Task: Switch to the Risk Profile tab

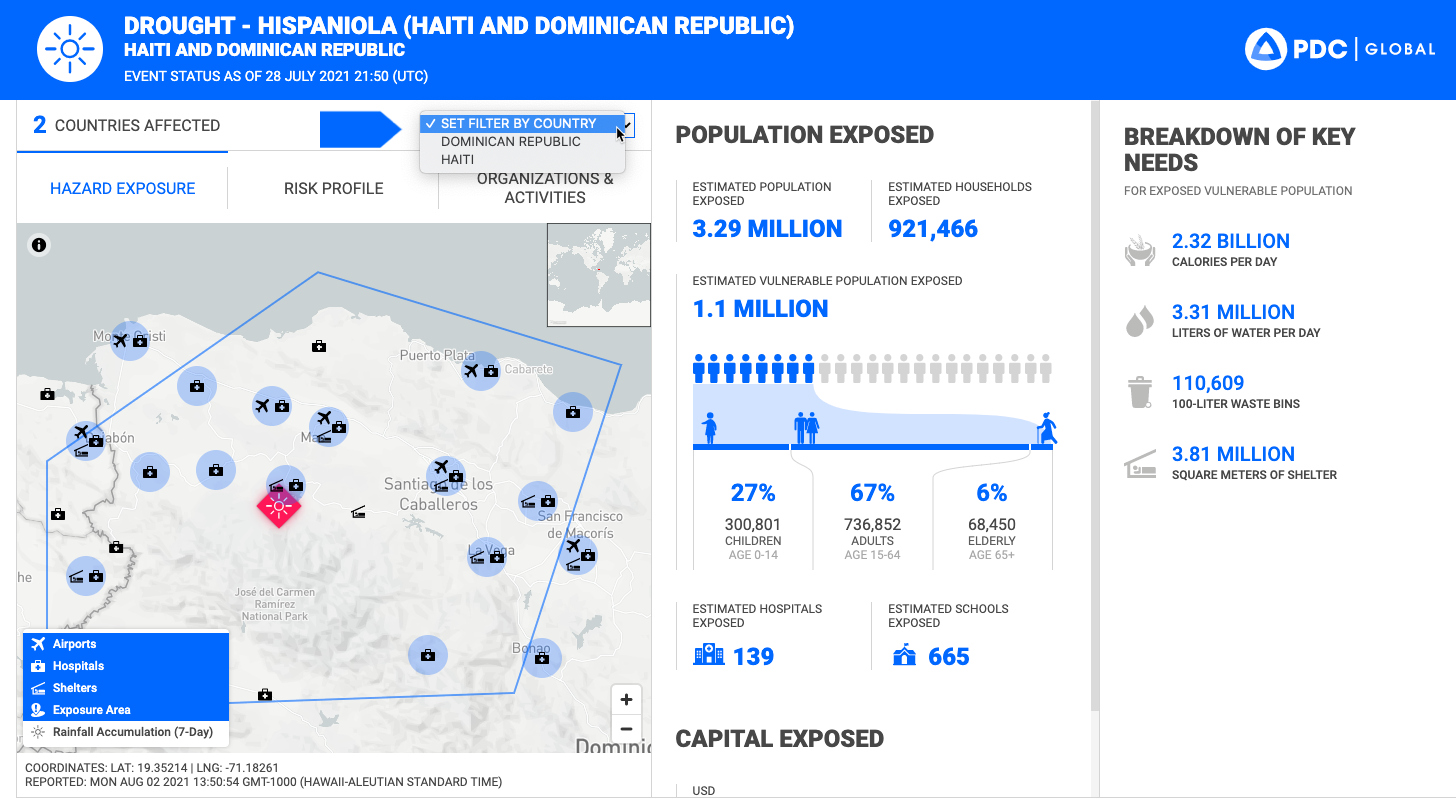Action: click(x=333, y=188)
